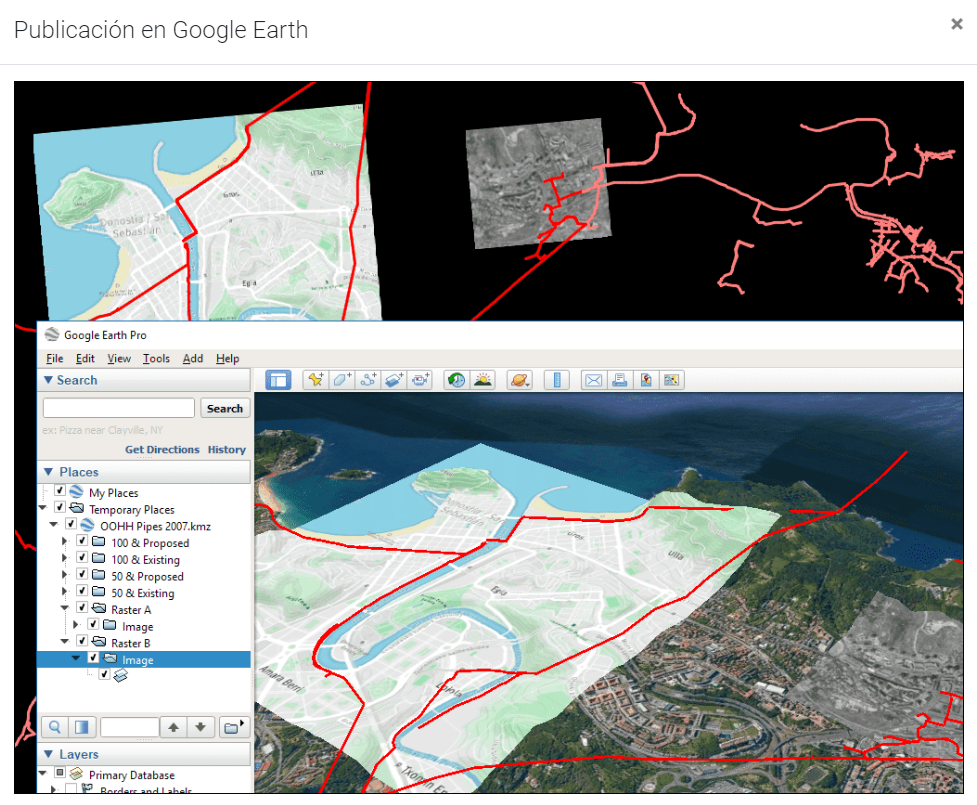
Task: Open the Help menu
Action: [x=227, y=358]
